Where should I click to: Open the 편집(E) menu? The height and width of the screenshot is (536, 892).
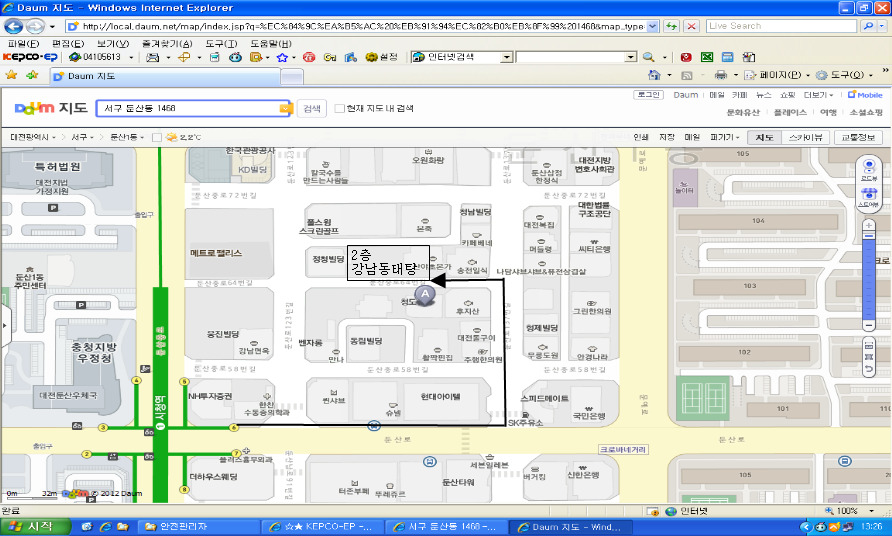click(x=68, y=43)
